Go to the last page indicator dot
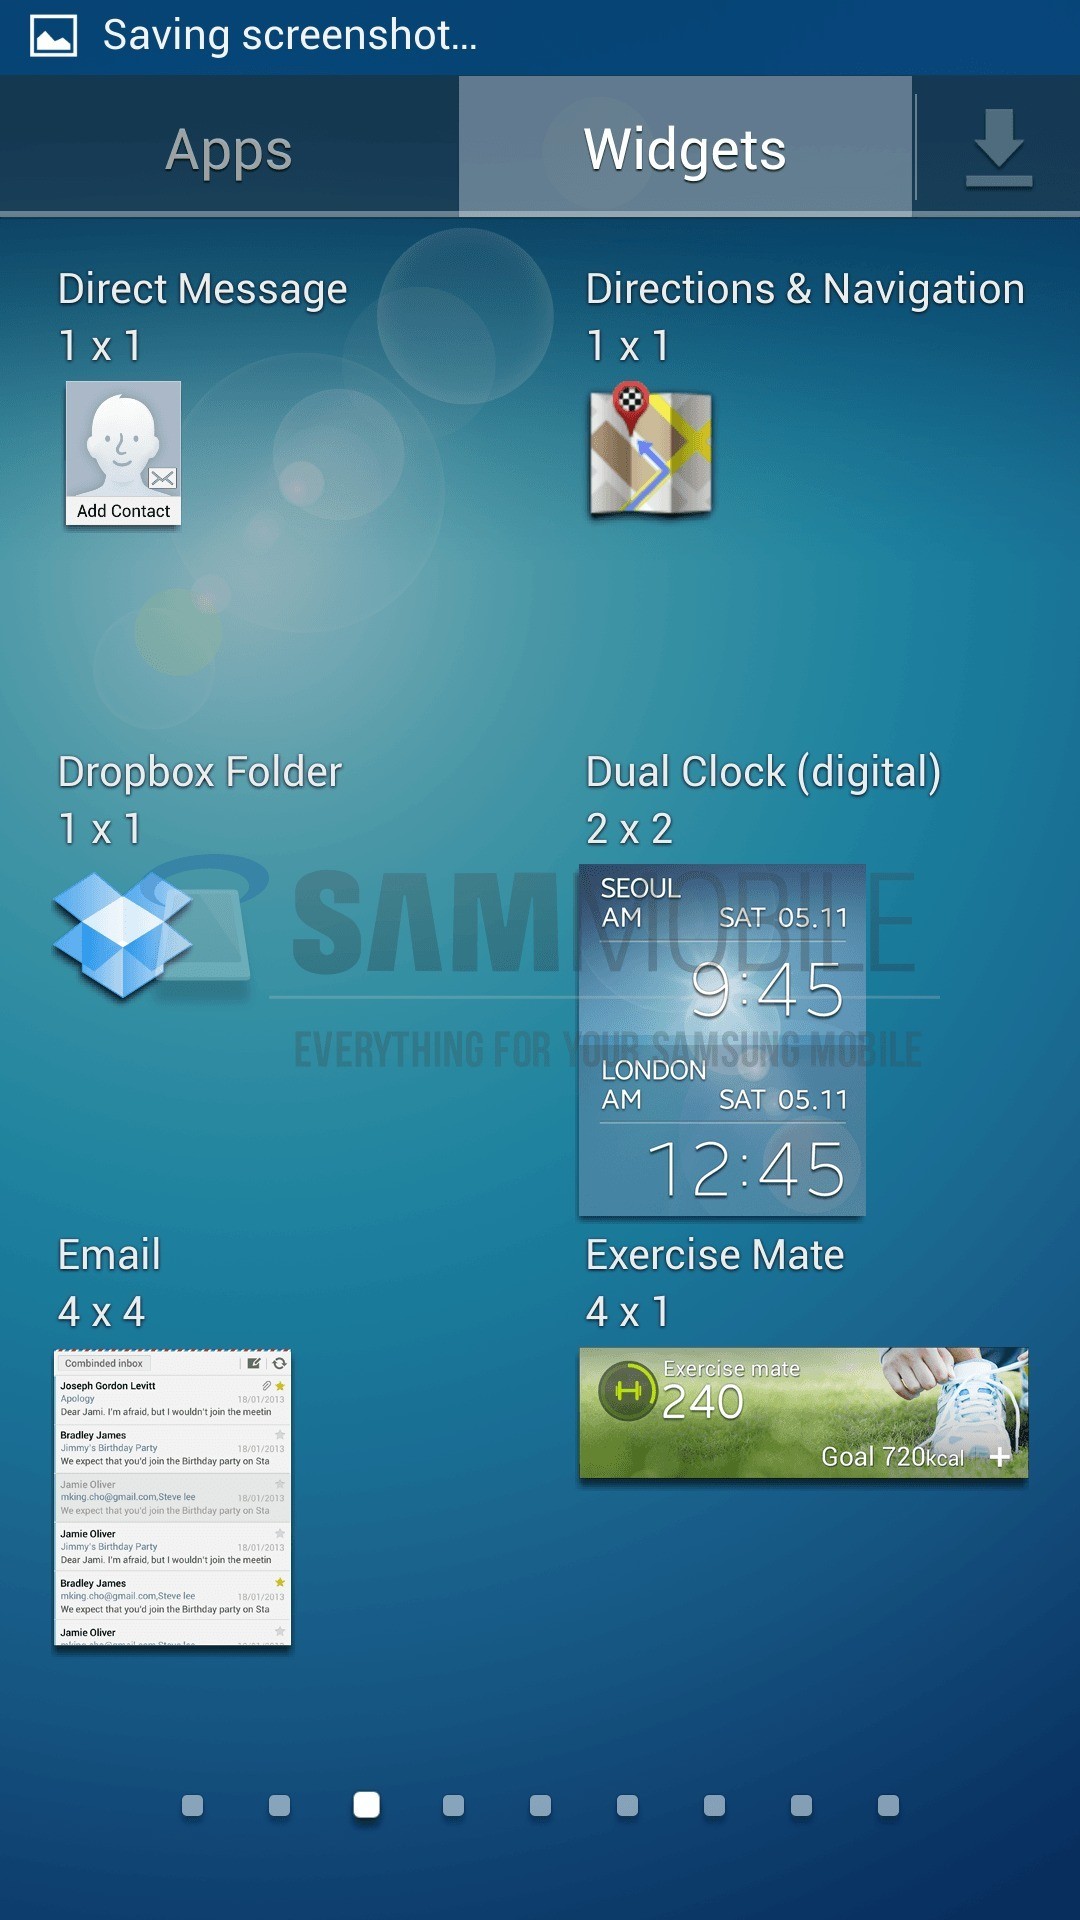1080x1920 pixels. [888, 1805]
